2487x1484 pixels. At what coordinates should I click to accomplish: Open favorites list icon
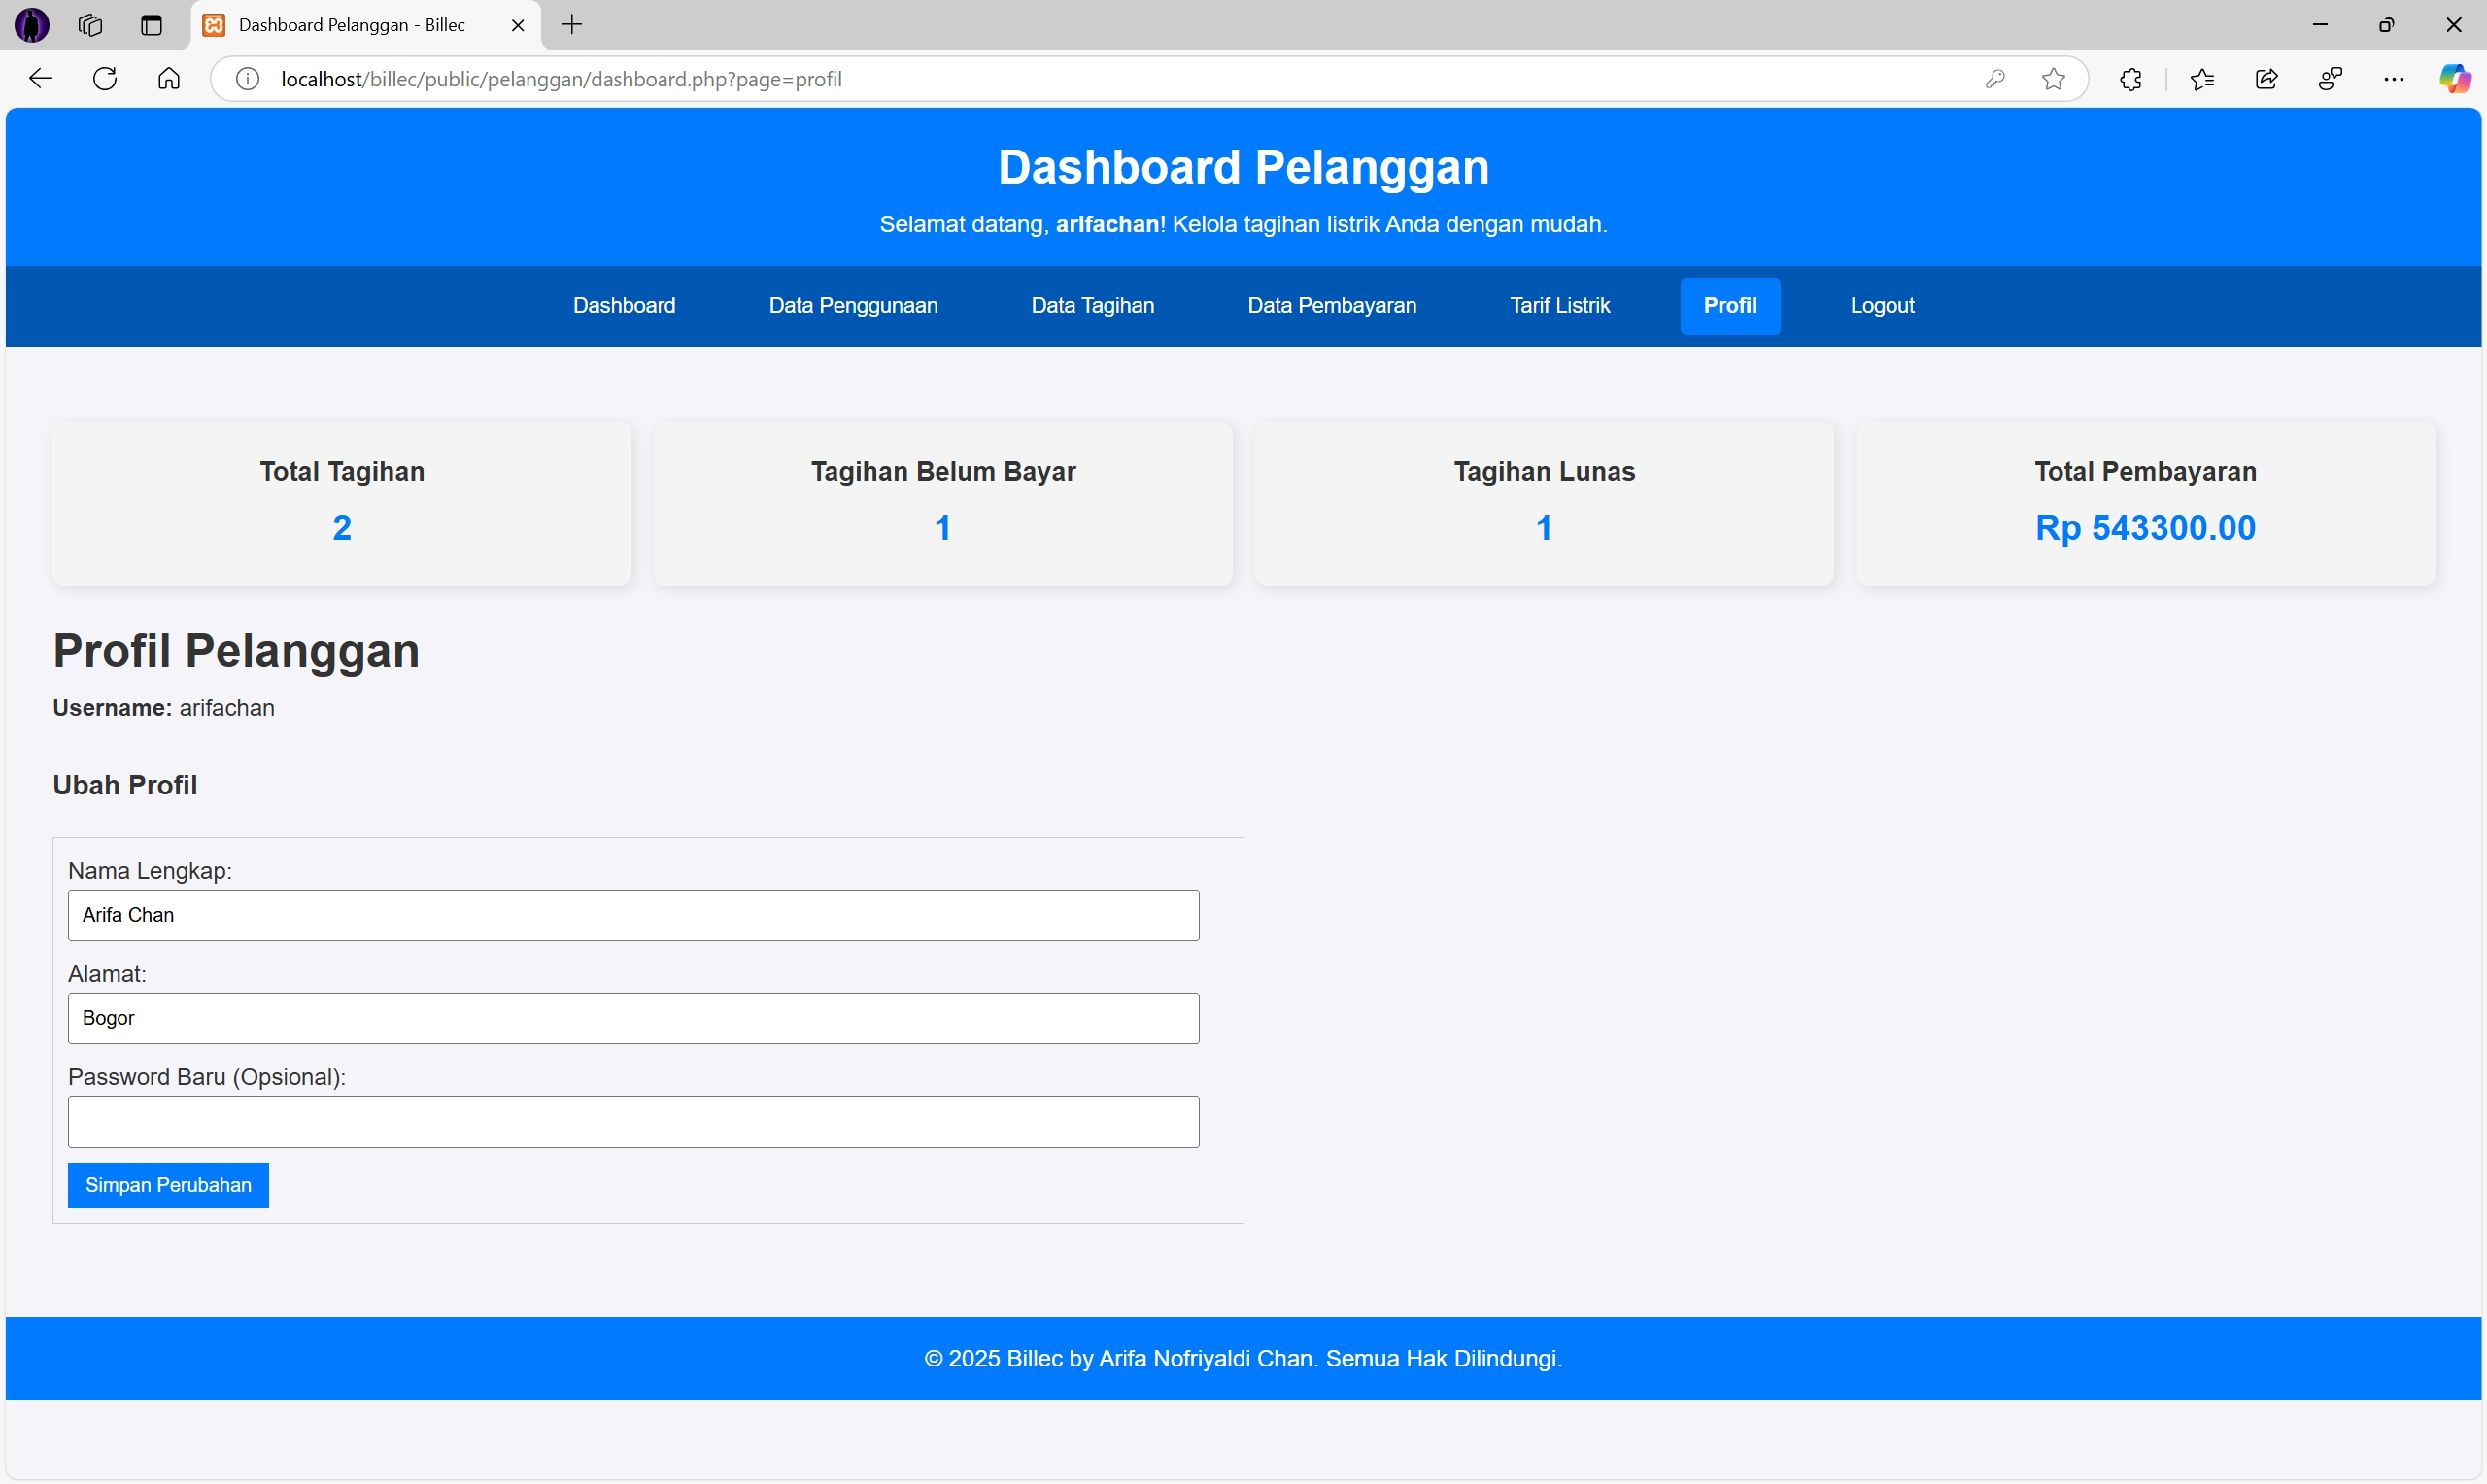click(2202, 79)
